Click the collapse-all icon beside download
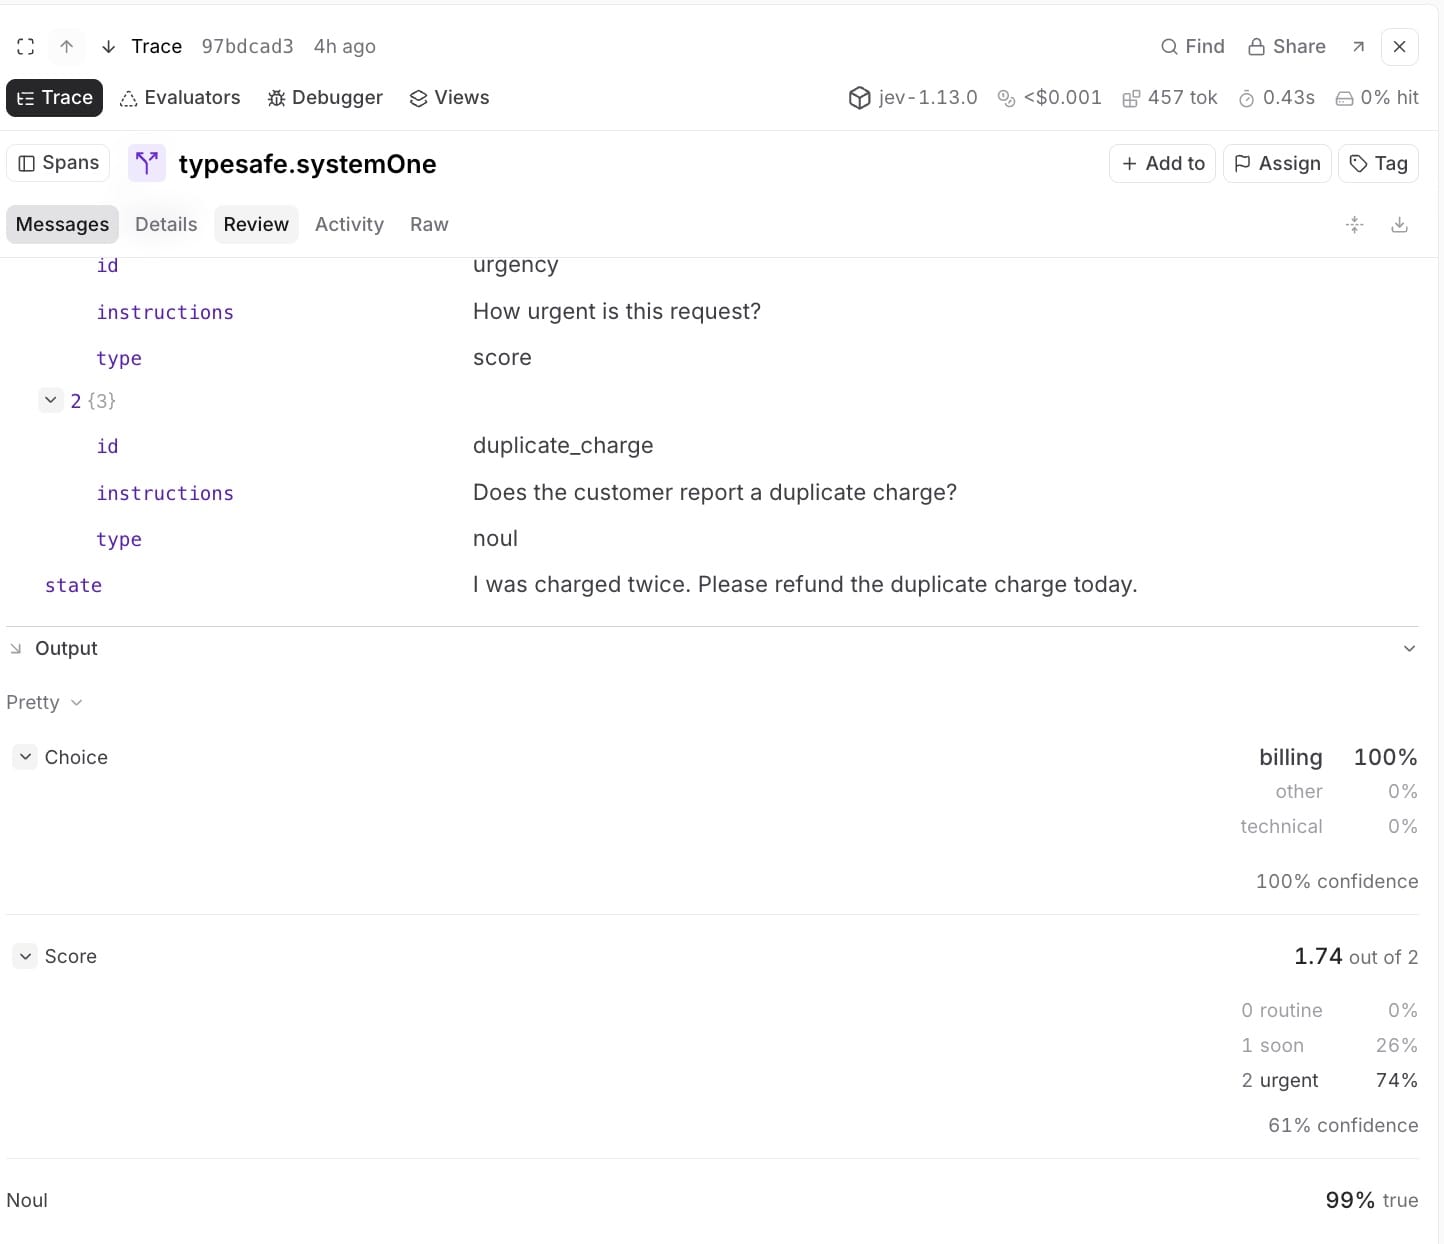The width and height of the screenshot is (1444, 1244). 1354,225
